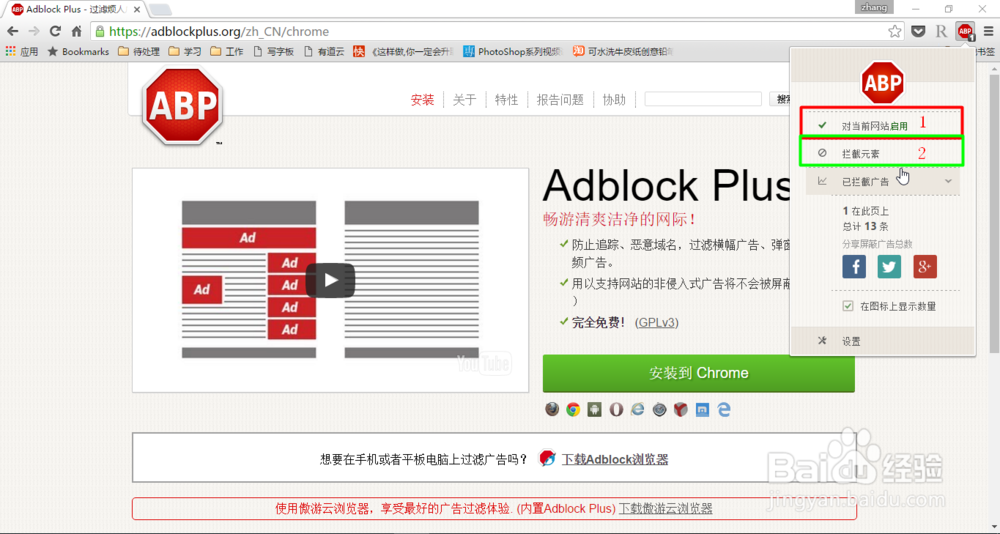Image resolution: width=1000 pixels, height=534 pixels.
Task: Click the Android icon below install button
Action: pos(595,409)
